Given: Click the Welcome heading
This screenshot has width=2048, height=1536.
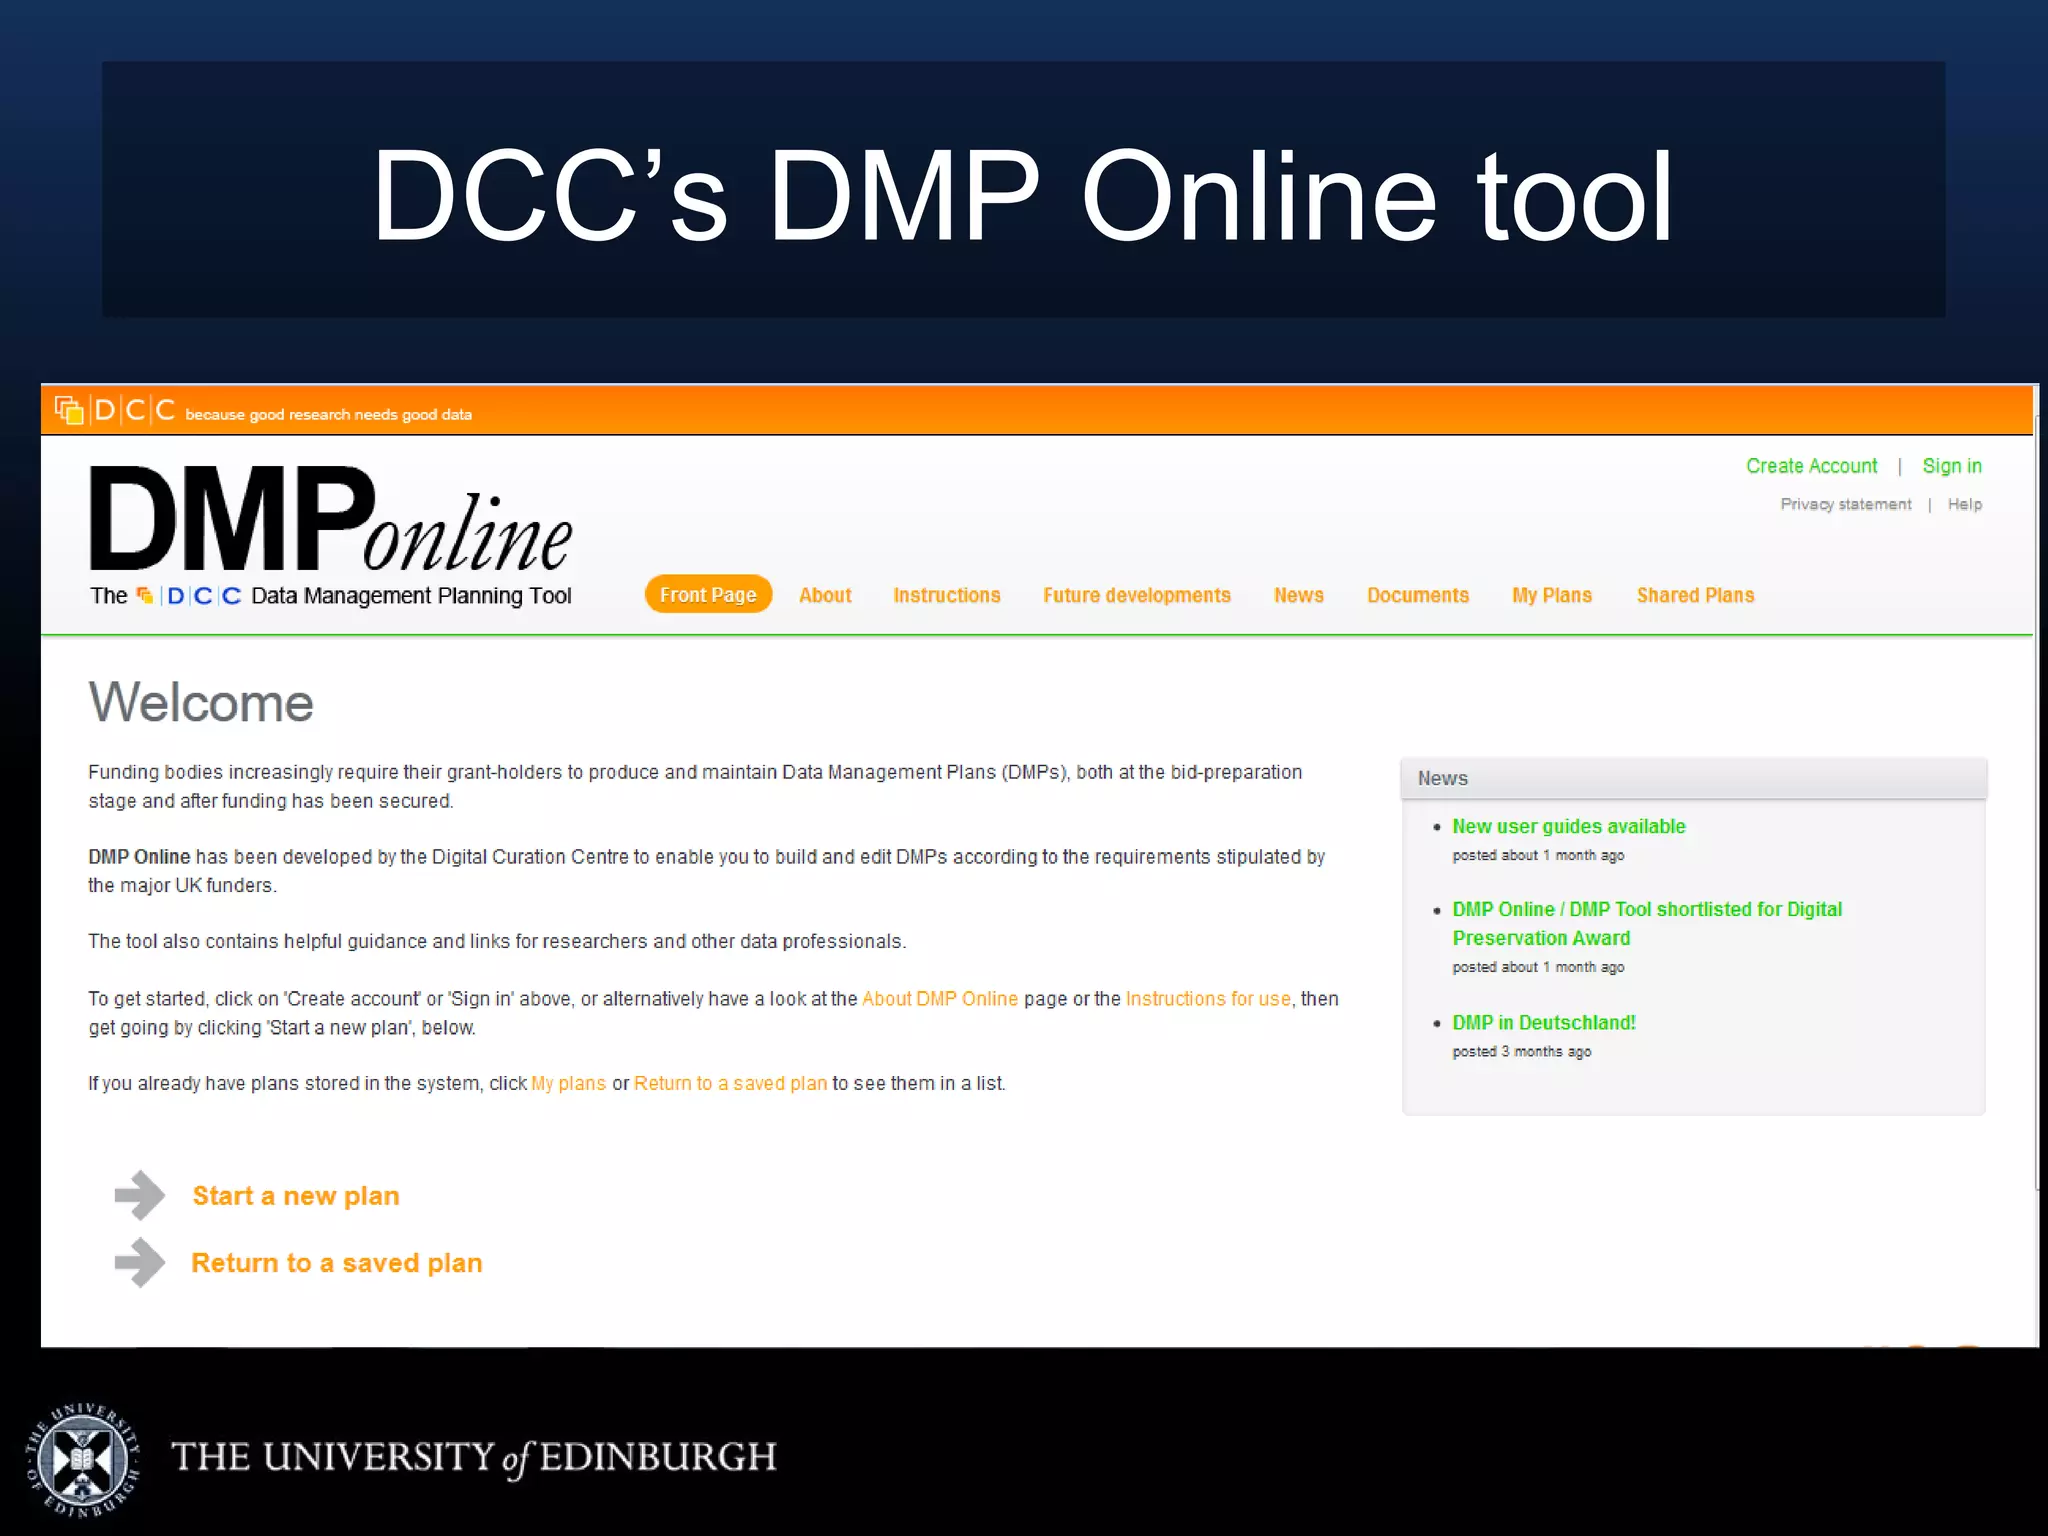Looking at the screenshot, I should [x=201, y=702].
